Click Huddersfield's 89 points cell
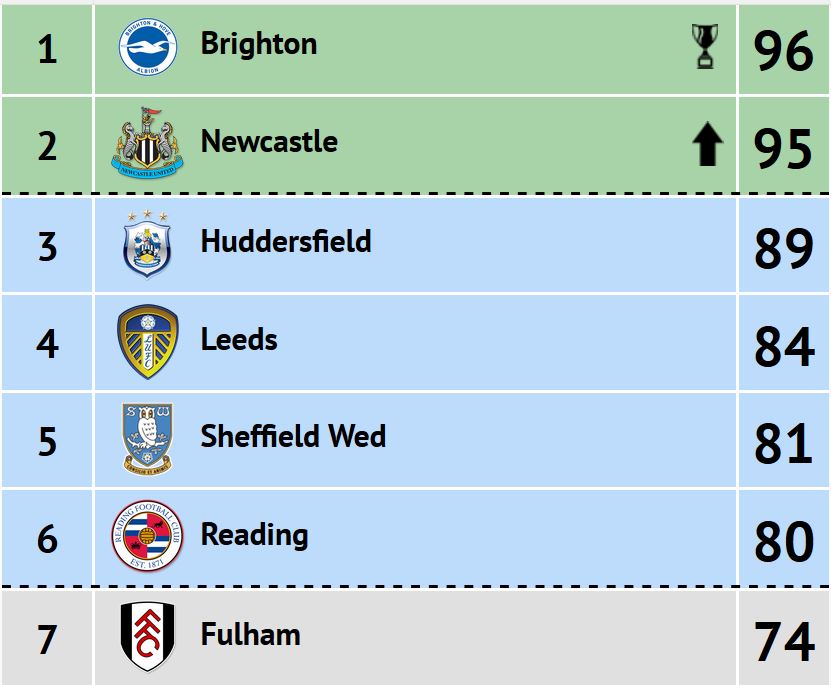The image size is (831, 685). 784,244
